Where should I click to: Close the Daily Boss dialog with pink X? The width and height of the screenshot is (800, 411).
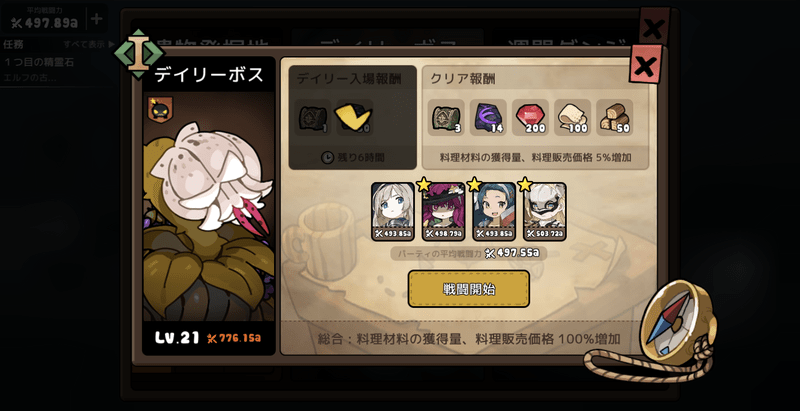645,64
